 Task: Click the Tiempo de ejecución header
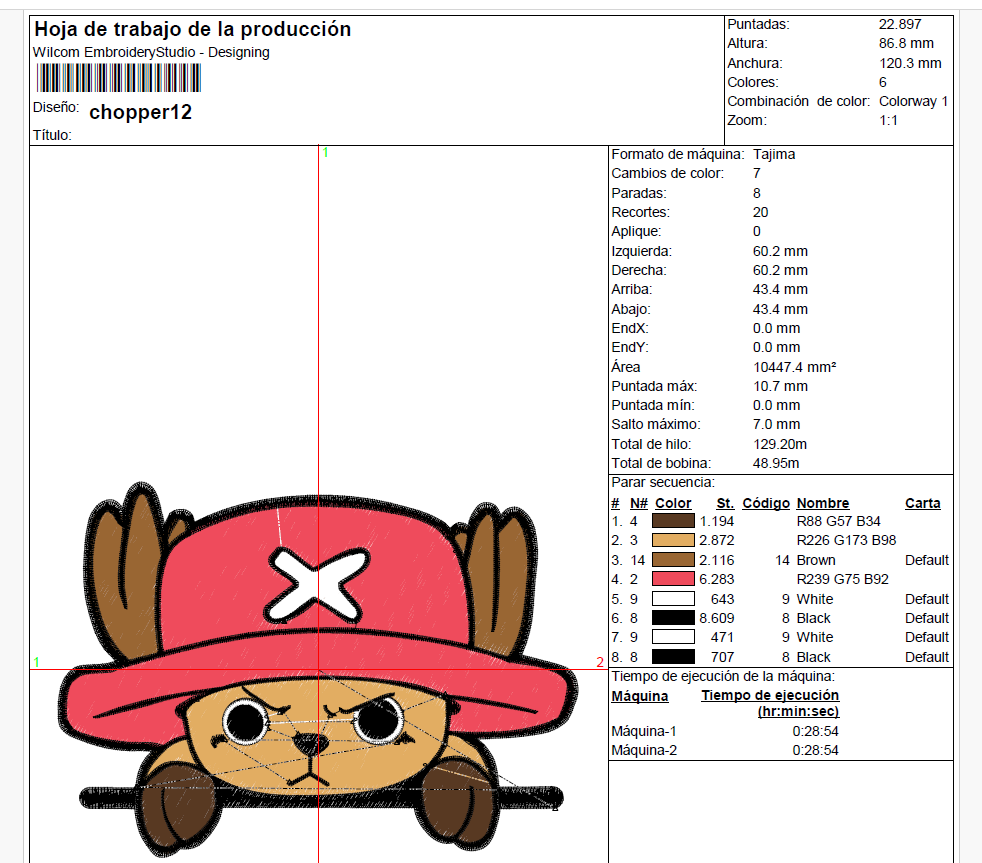[x=770, y=703]
